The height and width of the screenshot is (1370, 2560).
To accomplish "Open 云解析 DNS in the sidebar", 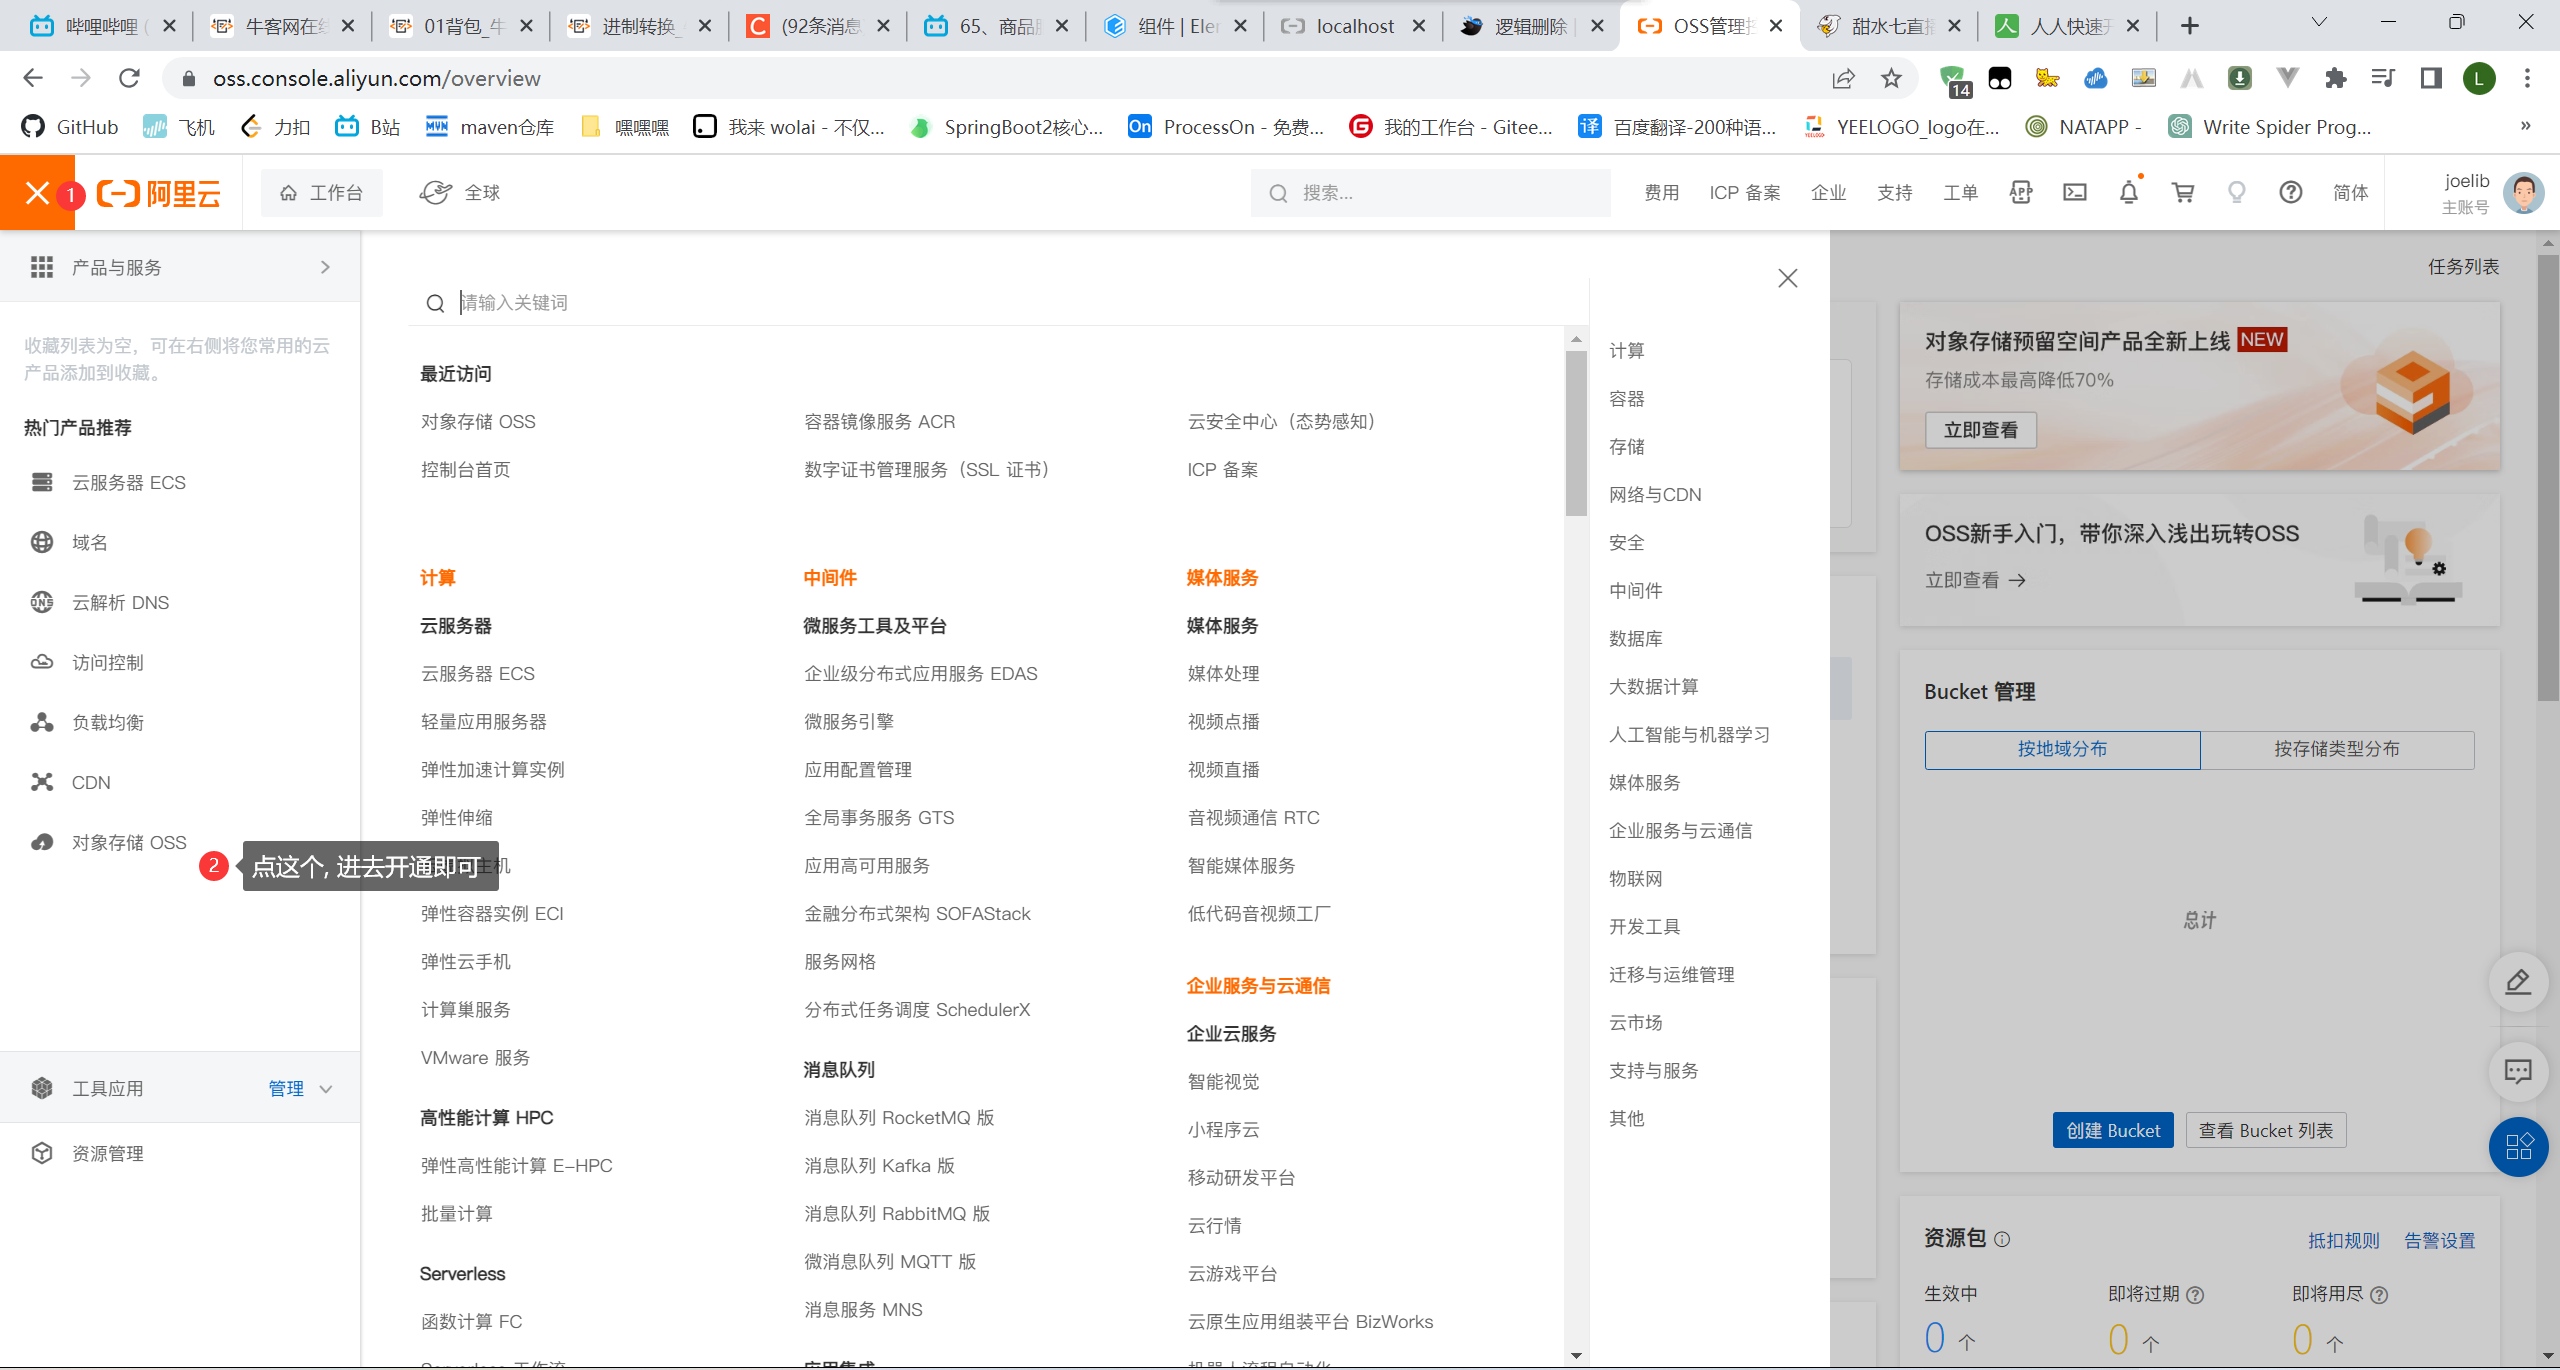I will pyautogui.click(x=120, y=602).
